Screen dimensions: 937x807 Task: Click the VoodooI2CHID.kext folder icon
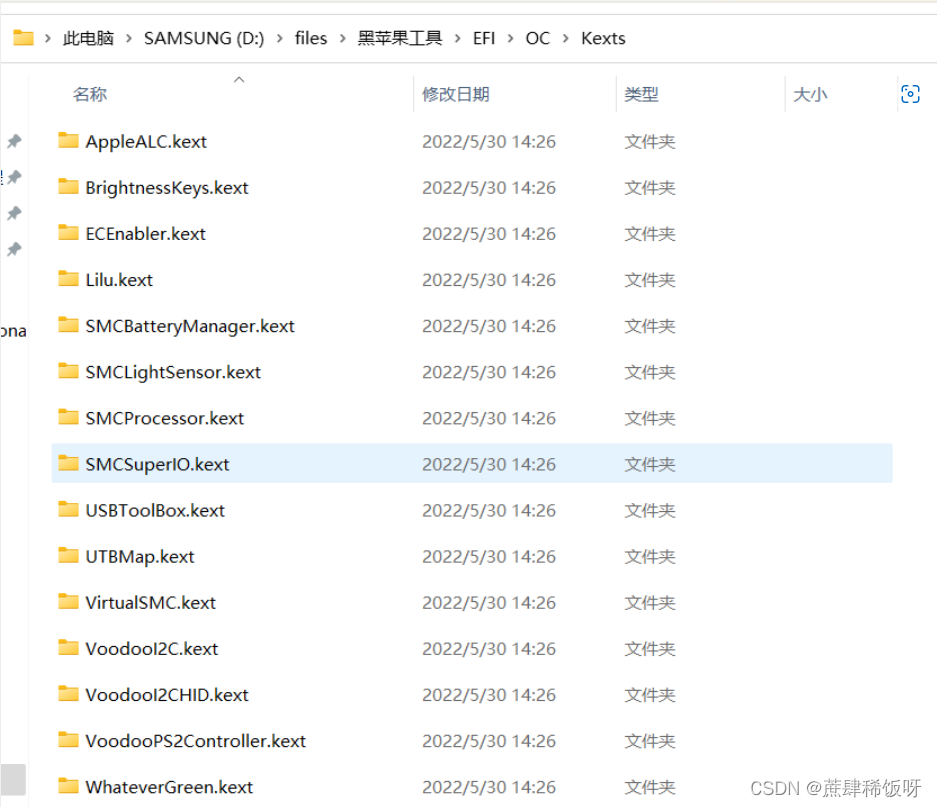tap(68, 693)
